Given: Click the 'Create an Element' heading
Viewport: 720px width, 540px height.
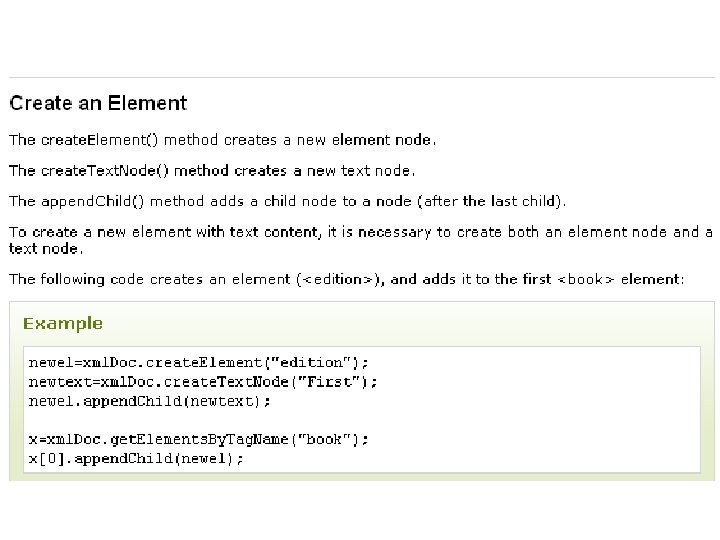Looking at the screenshot, I should click(98, 103).
